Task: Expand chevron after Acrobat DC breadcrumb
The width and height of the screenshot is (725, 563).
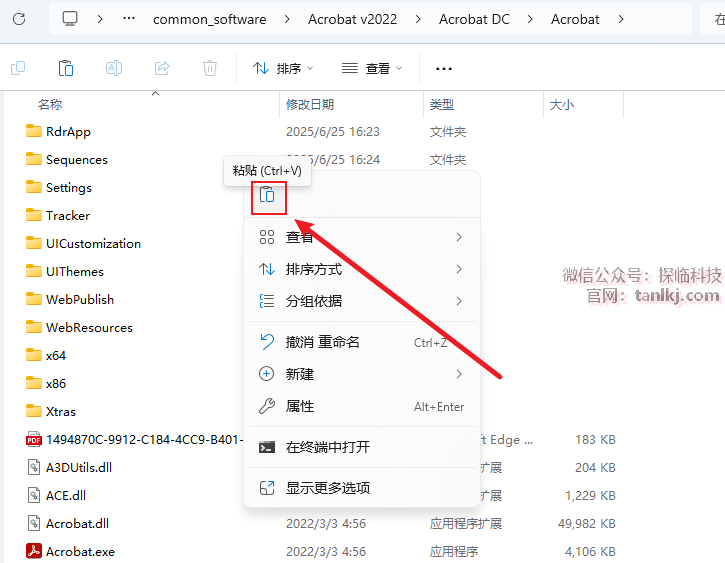Action: (530, 19)
